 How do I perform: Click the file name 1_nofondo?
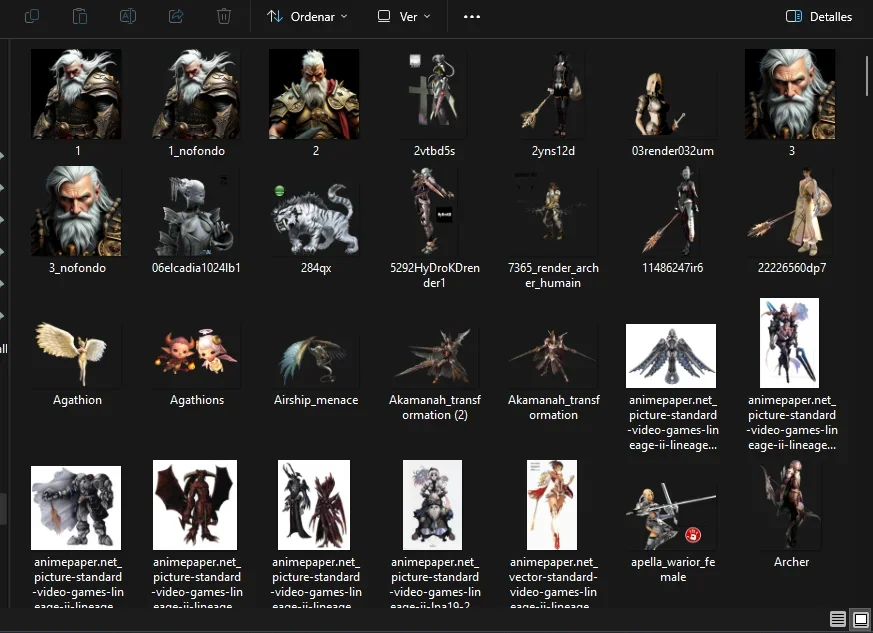pos(197,151)
